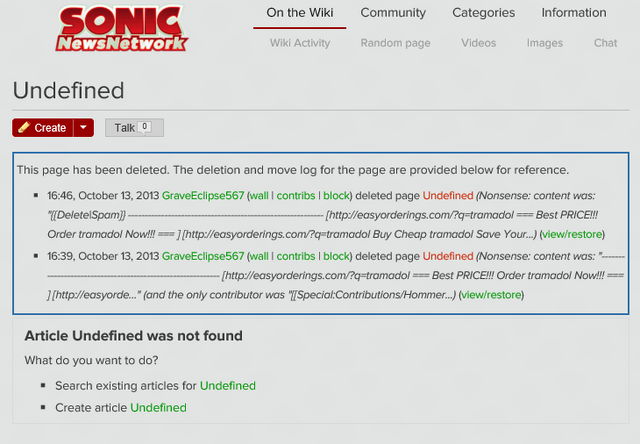The width and height of the screenshot is (640, 444).
Task: Click the Talk comment count bubble
Action: pyautogui.click(x=144, y=127)
